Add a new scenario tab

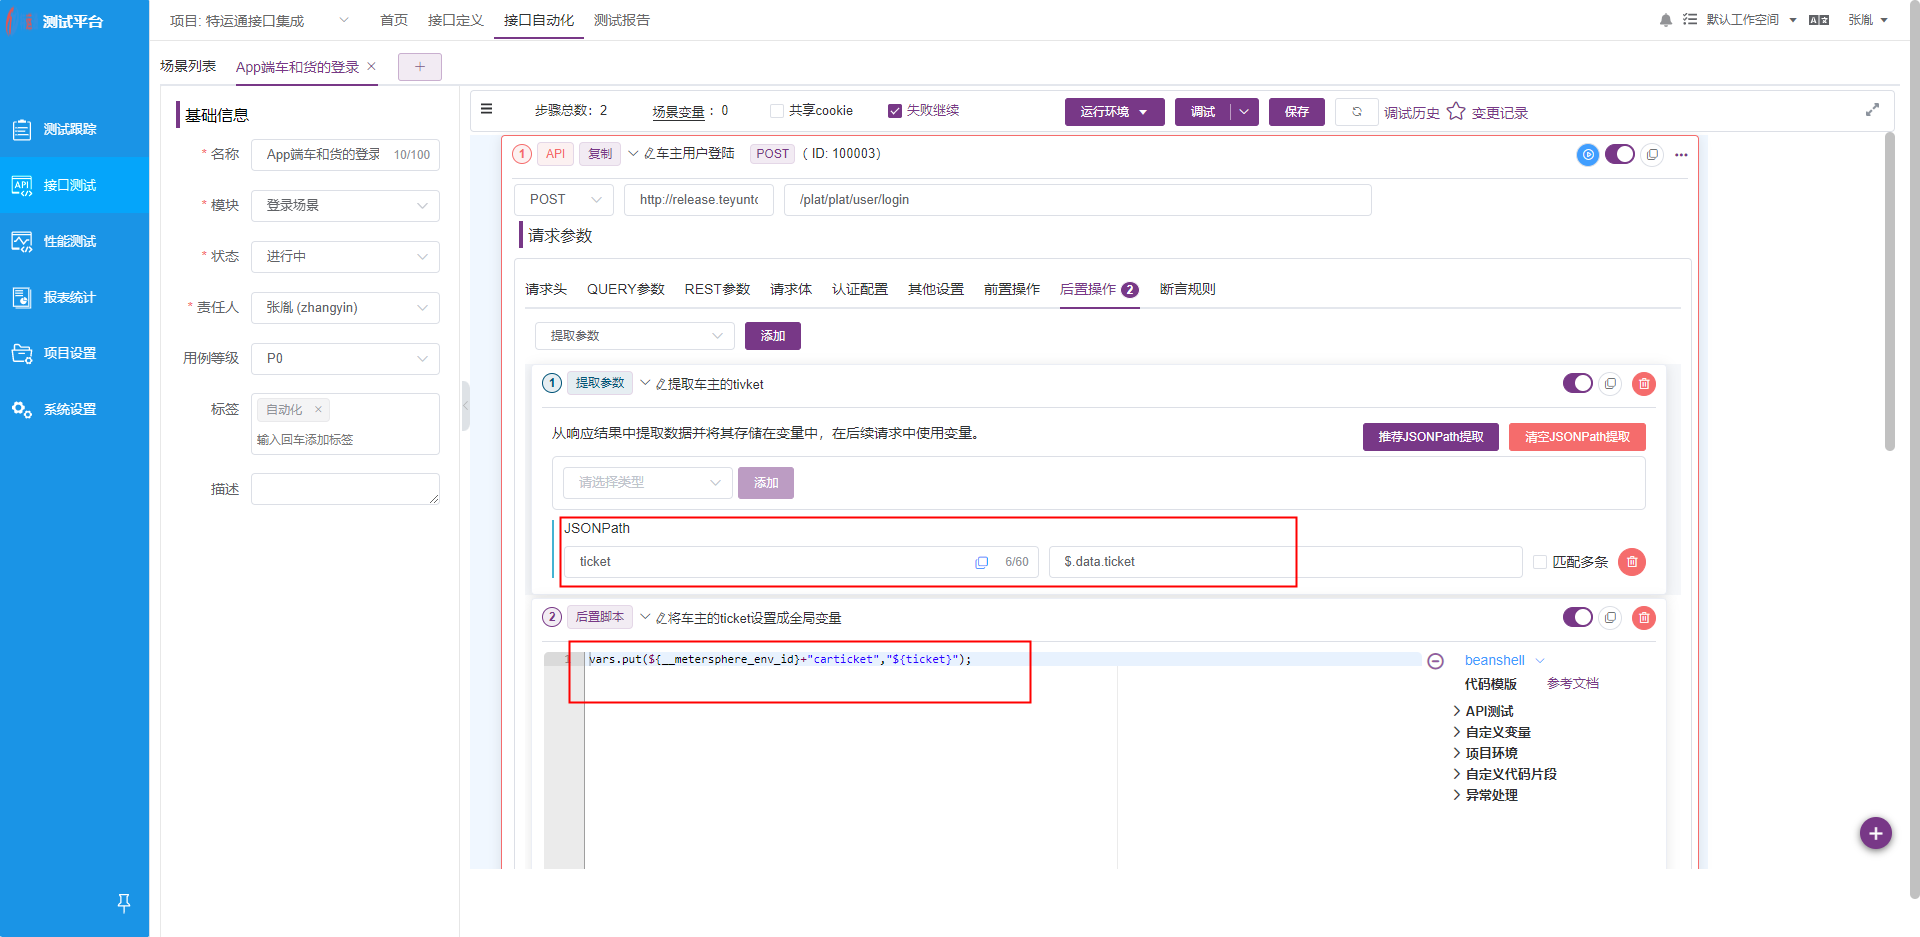coord(420,66)
